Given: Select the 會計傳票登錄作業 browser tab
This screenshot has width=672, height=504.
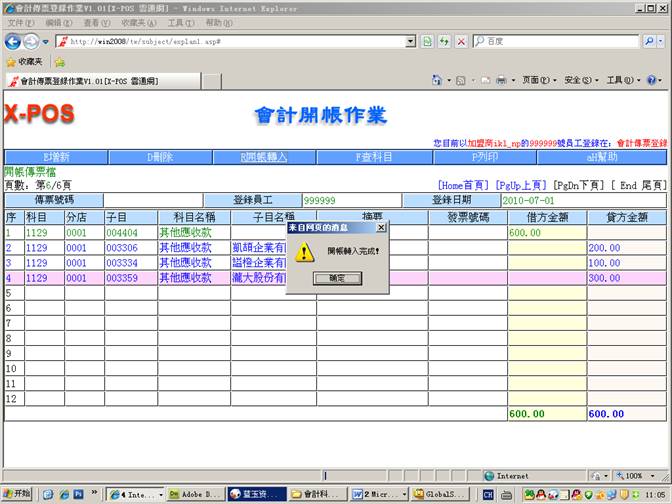Looking at the screenshot, I should click(78, 81).
